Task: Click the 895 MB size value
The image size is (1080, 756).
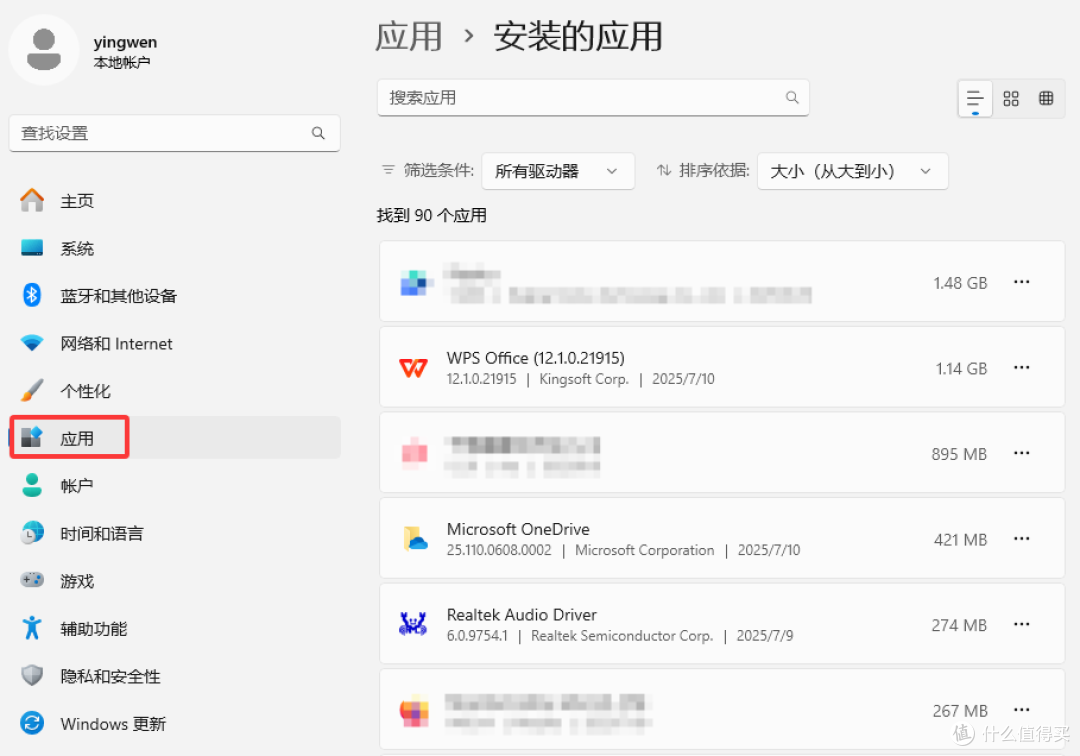Action: (x=959, y=454)
